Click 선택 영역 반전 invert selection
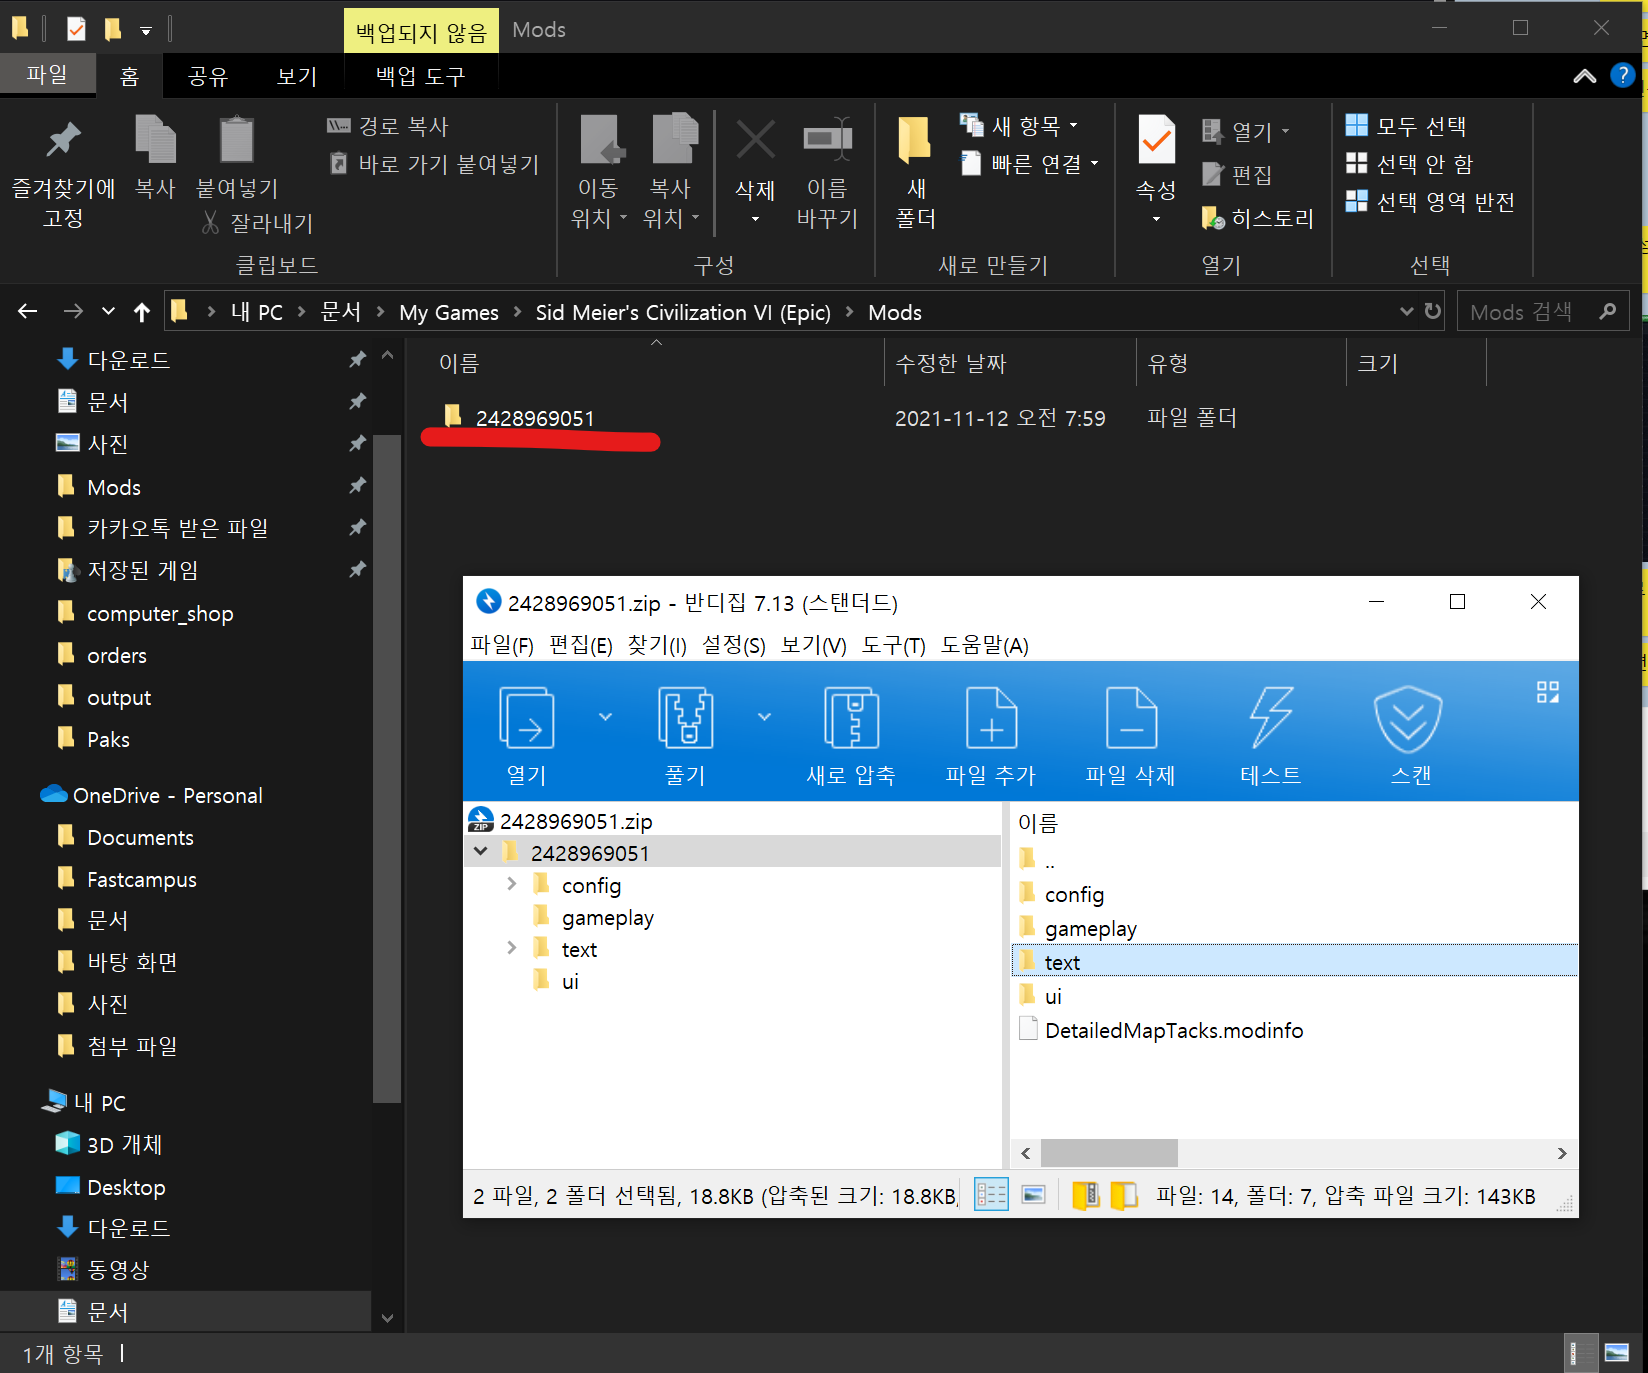 (1430, 202)
